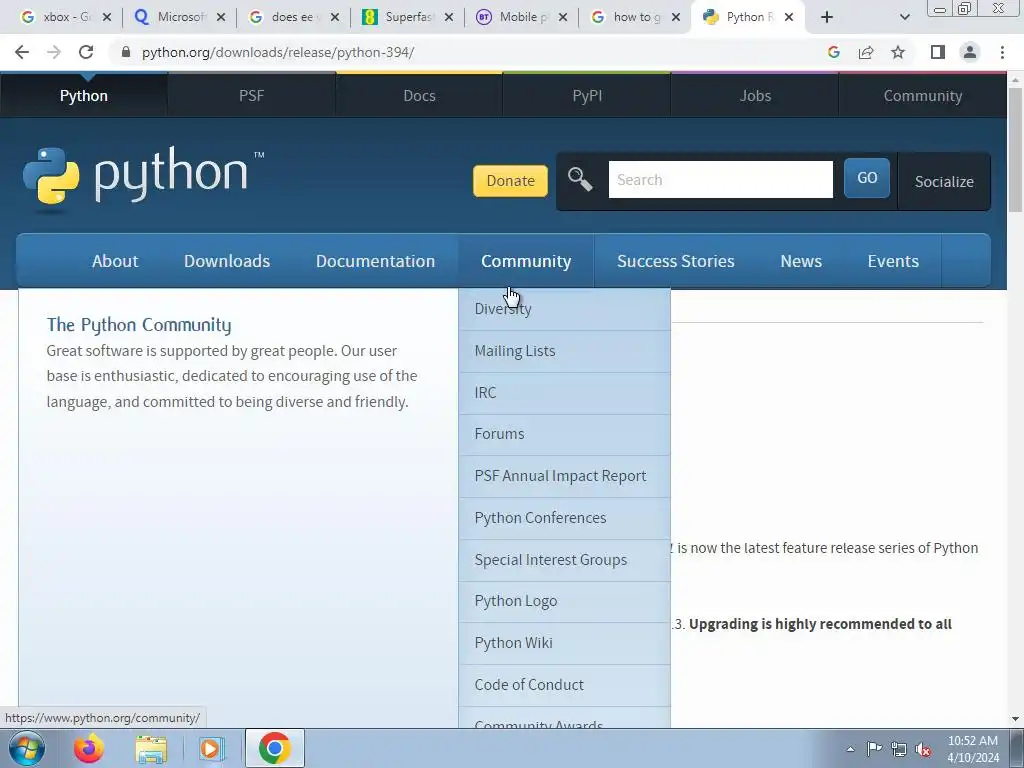1024x768 pixels.
Task: Open the browser side panel icon
Action: click(x=938, y=52)
